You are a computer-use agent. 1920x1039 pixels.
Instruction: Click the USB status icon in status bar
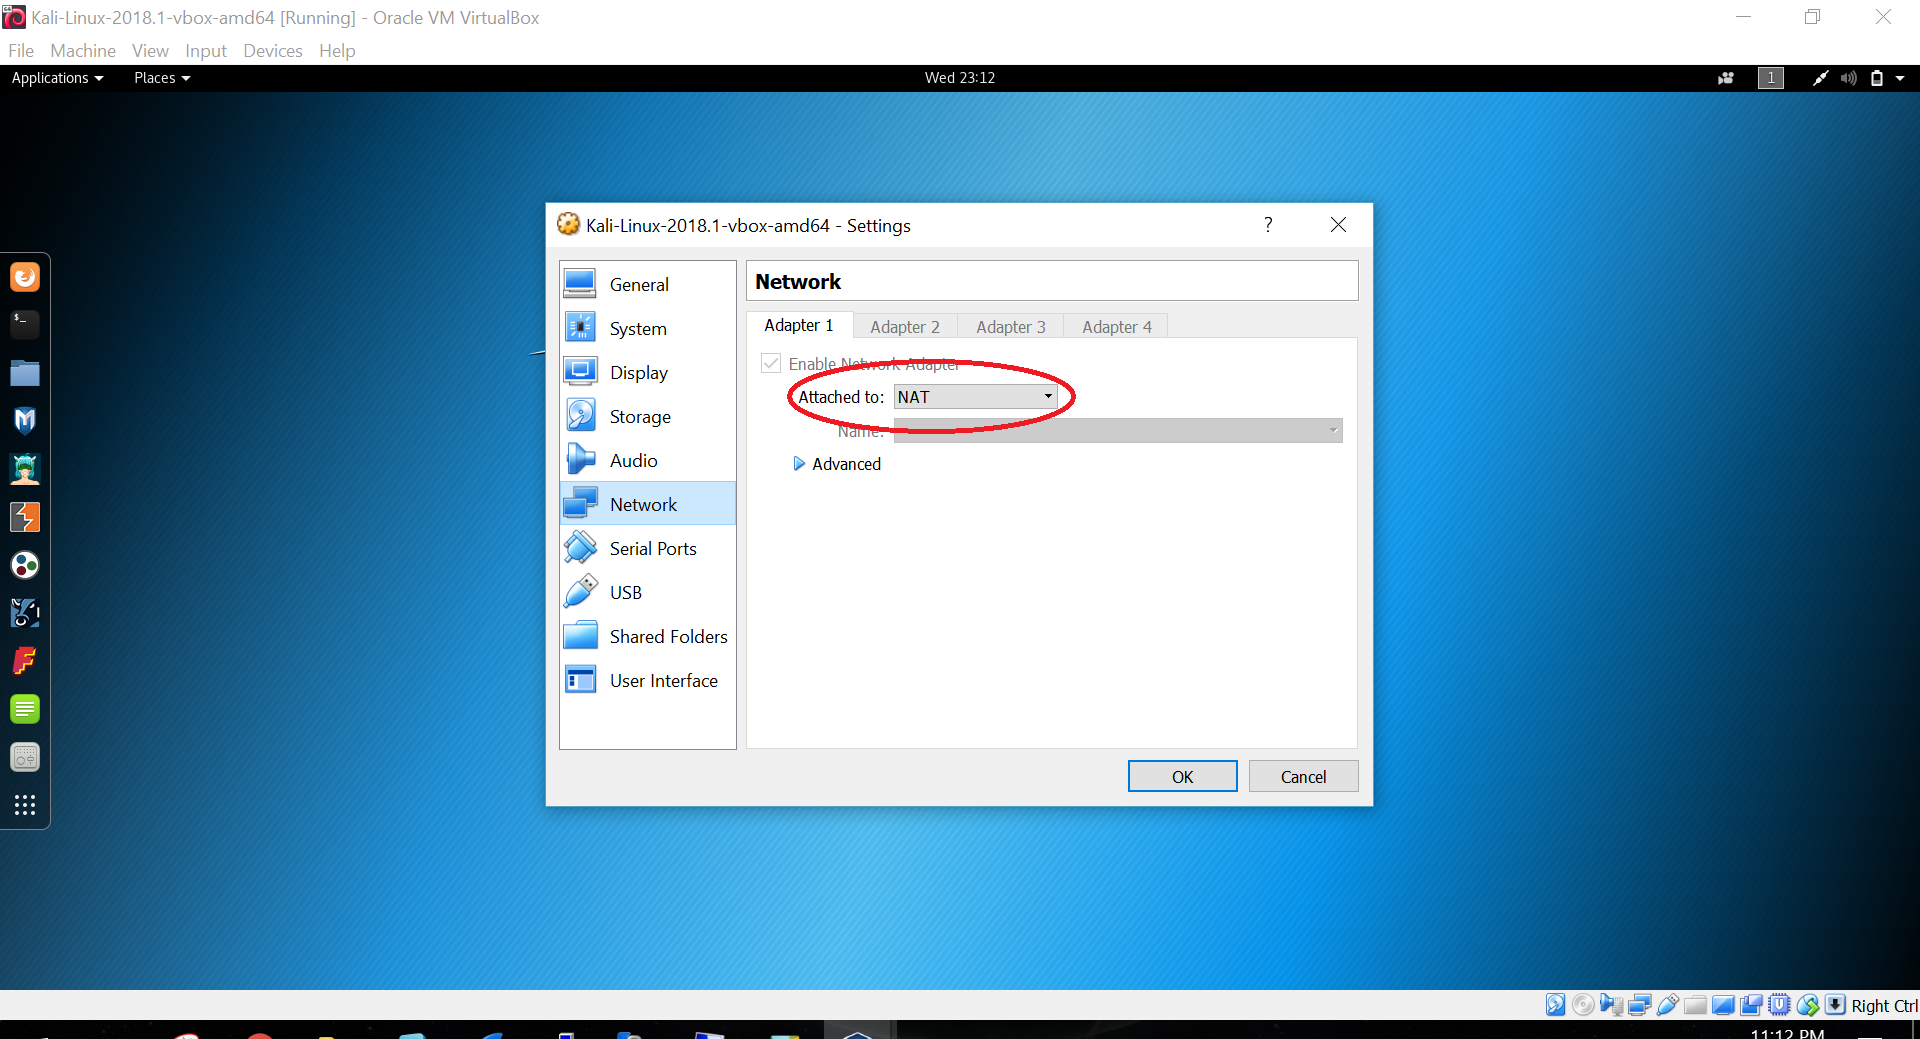click(1667, 1005)
